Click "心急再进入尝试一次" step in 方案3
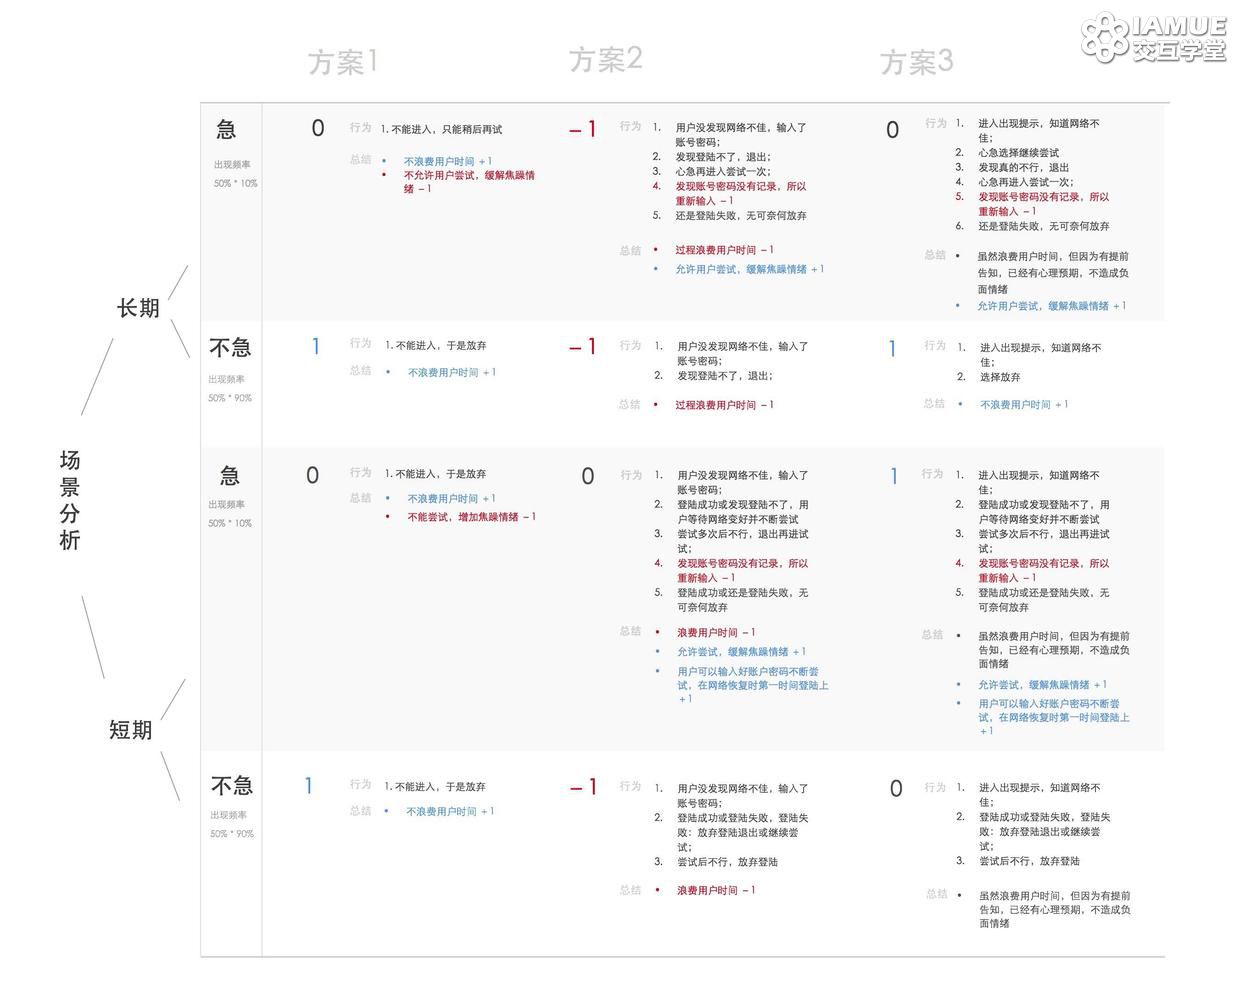The height and width of the screenshot is (1000, 1240). click(1026, 182)
